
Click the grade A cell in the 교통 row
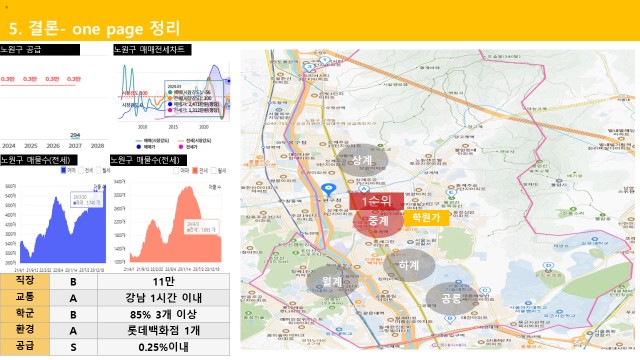tap(73, 298)
